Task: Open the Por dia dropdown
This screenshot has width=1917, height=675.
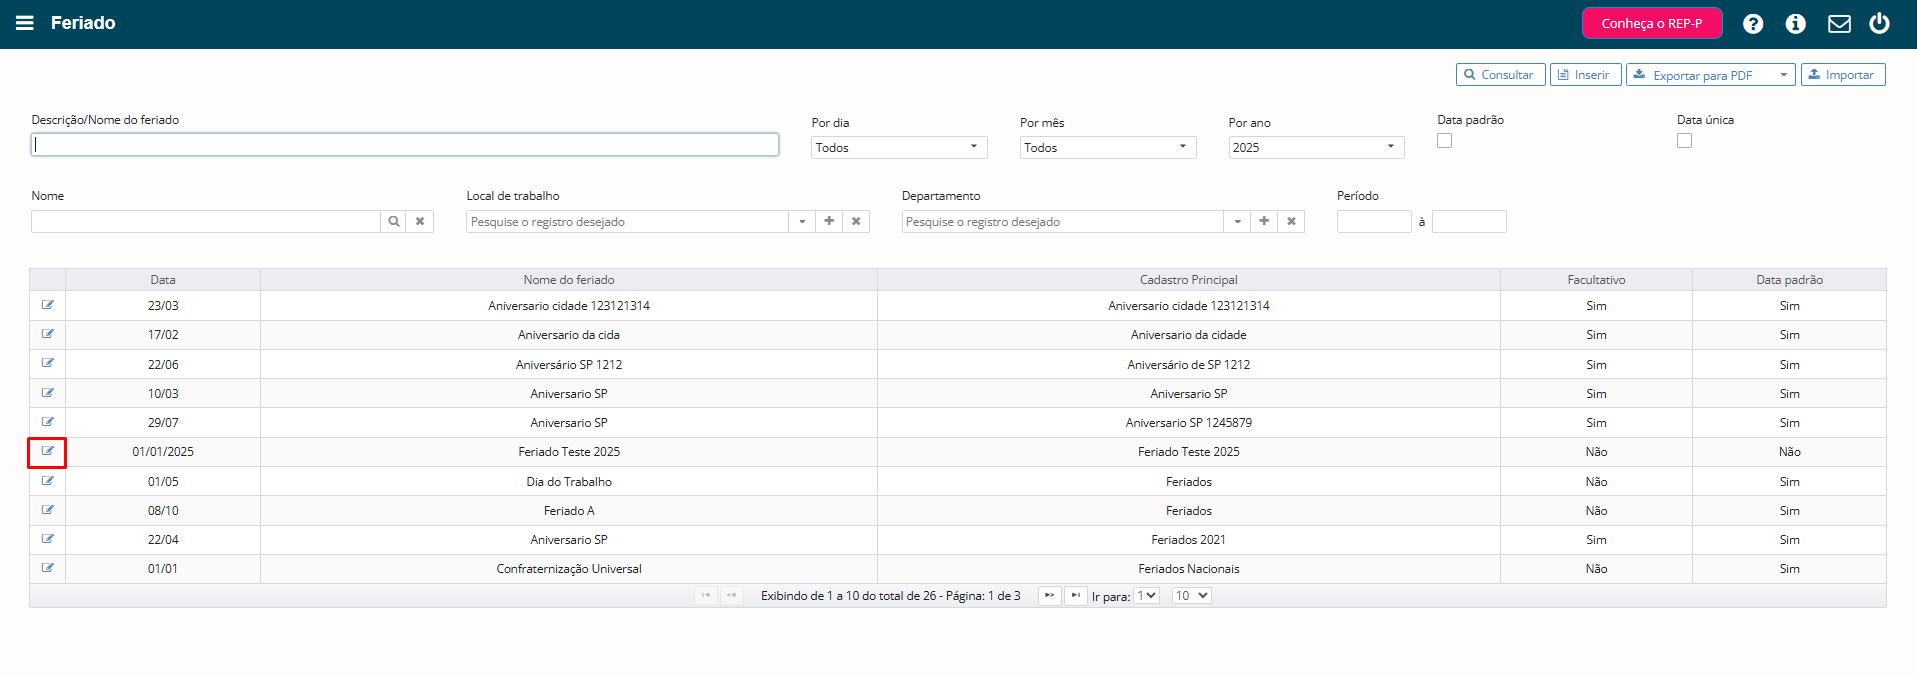Action: (899, 147)
